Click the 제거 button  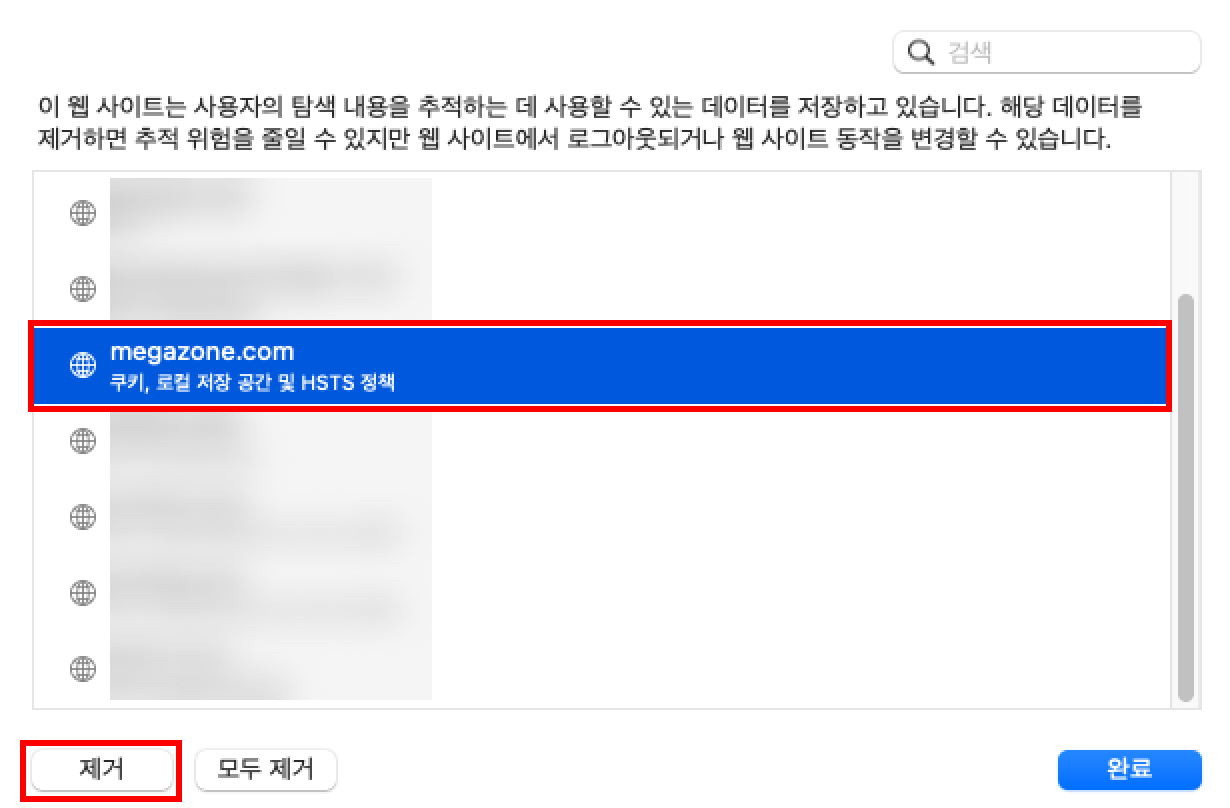pos(101,769)
